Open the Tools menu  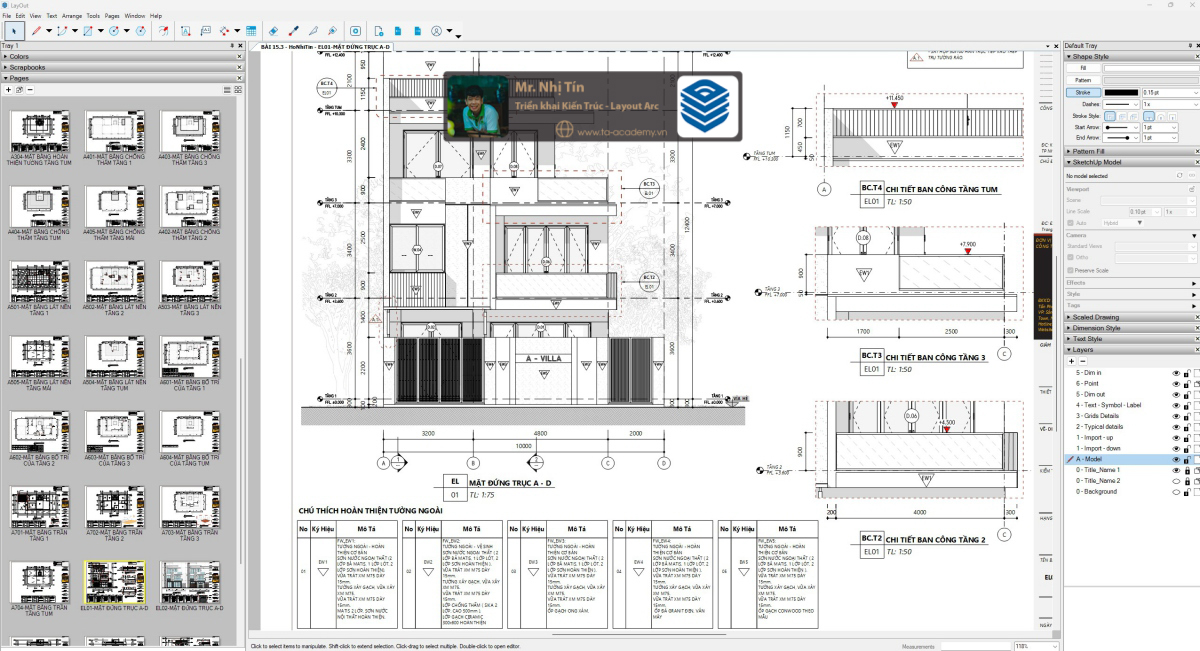pyautogui.click(x=93, y=16)
